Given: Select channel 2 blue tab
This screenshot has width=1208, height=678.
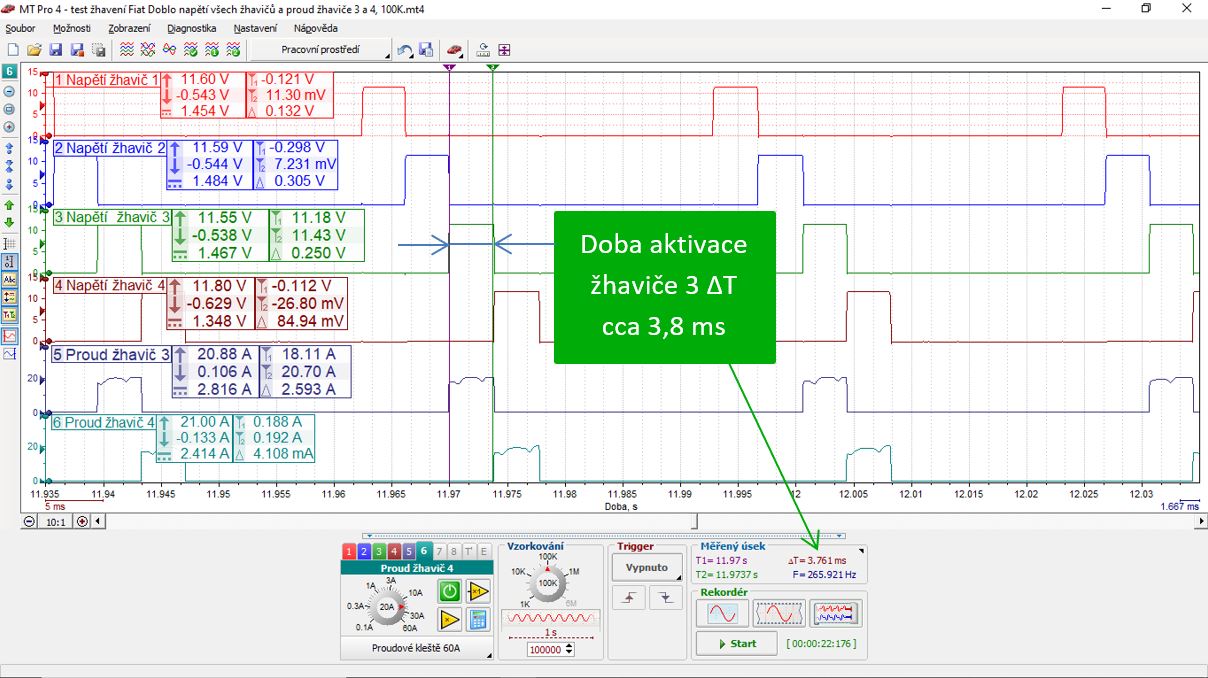Looking at the screenshot, I should 363,551.
